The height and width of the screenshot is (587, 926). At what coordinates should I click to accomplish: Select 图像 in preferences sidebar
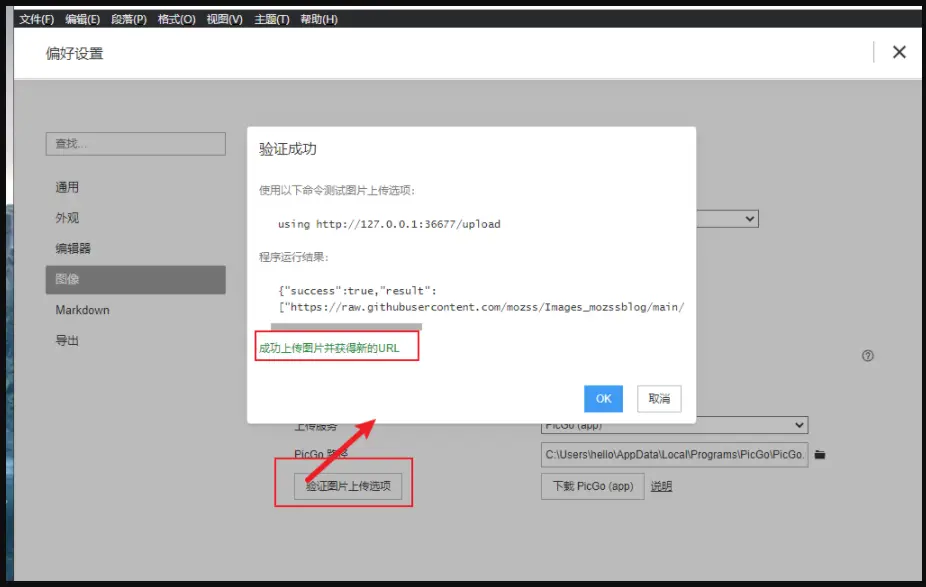136,279
